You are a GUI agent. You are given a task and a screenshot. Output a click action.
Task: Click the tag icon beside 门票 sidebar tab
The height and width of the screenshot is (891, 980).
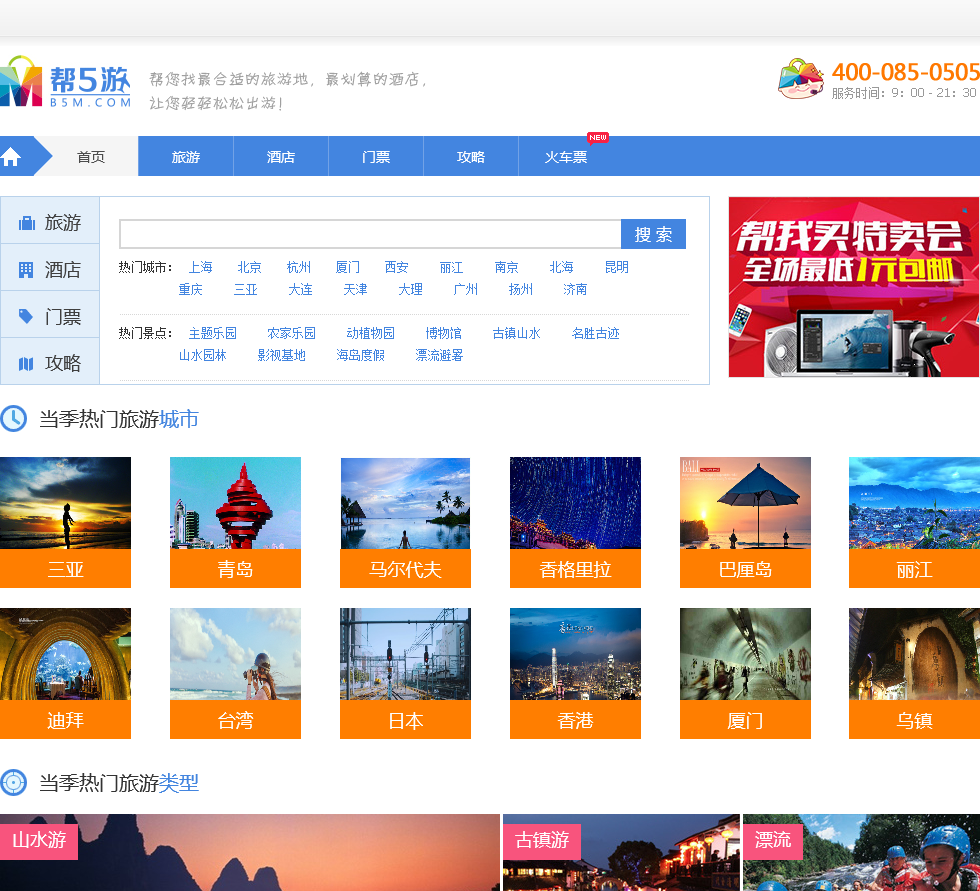point(26,316)
